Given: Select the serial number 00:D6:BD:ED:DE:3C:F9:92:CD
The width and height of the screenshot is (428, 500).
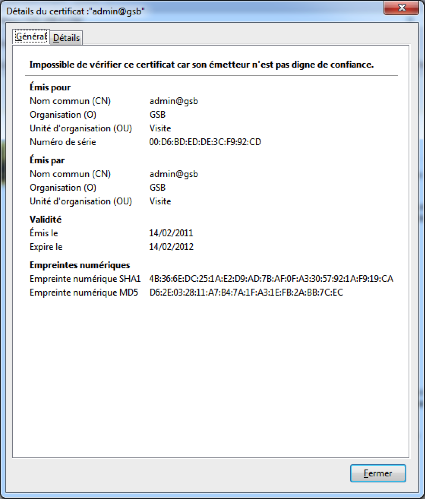Looking at the screenshot, I should click(205, 142).
